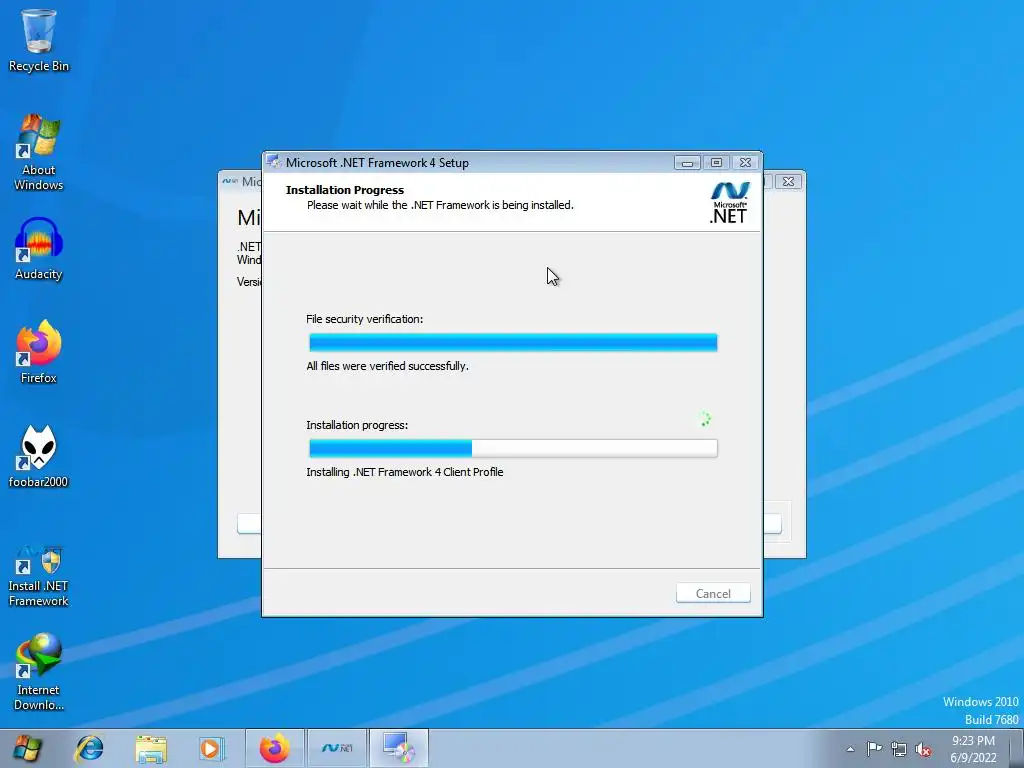Open the clock showing 9:23 PM
This screenshot has height=768, width=1024.
(x=973, y=749)
